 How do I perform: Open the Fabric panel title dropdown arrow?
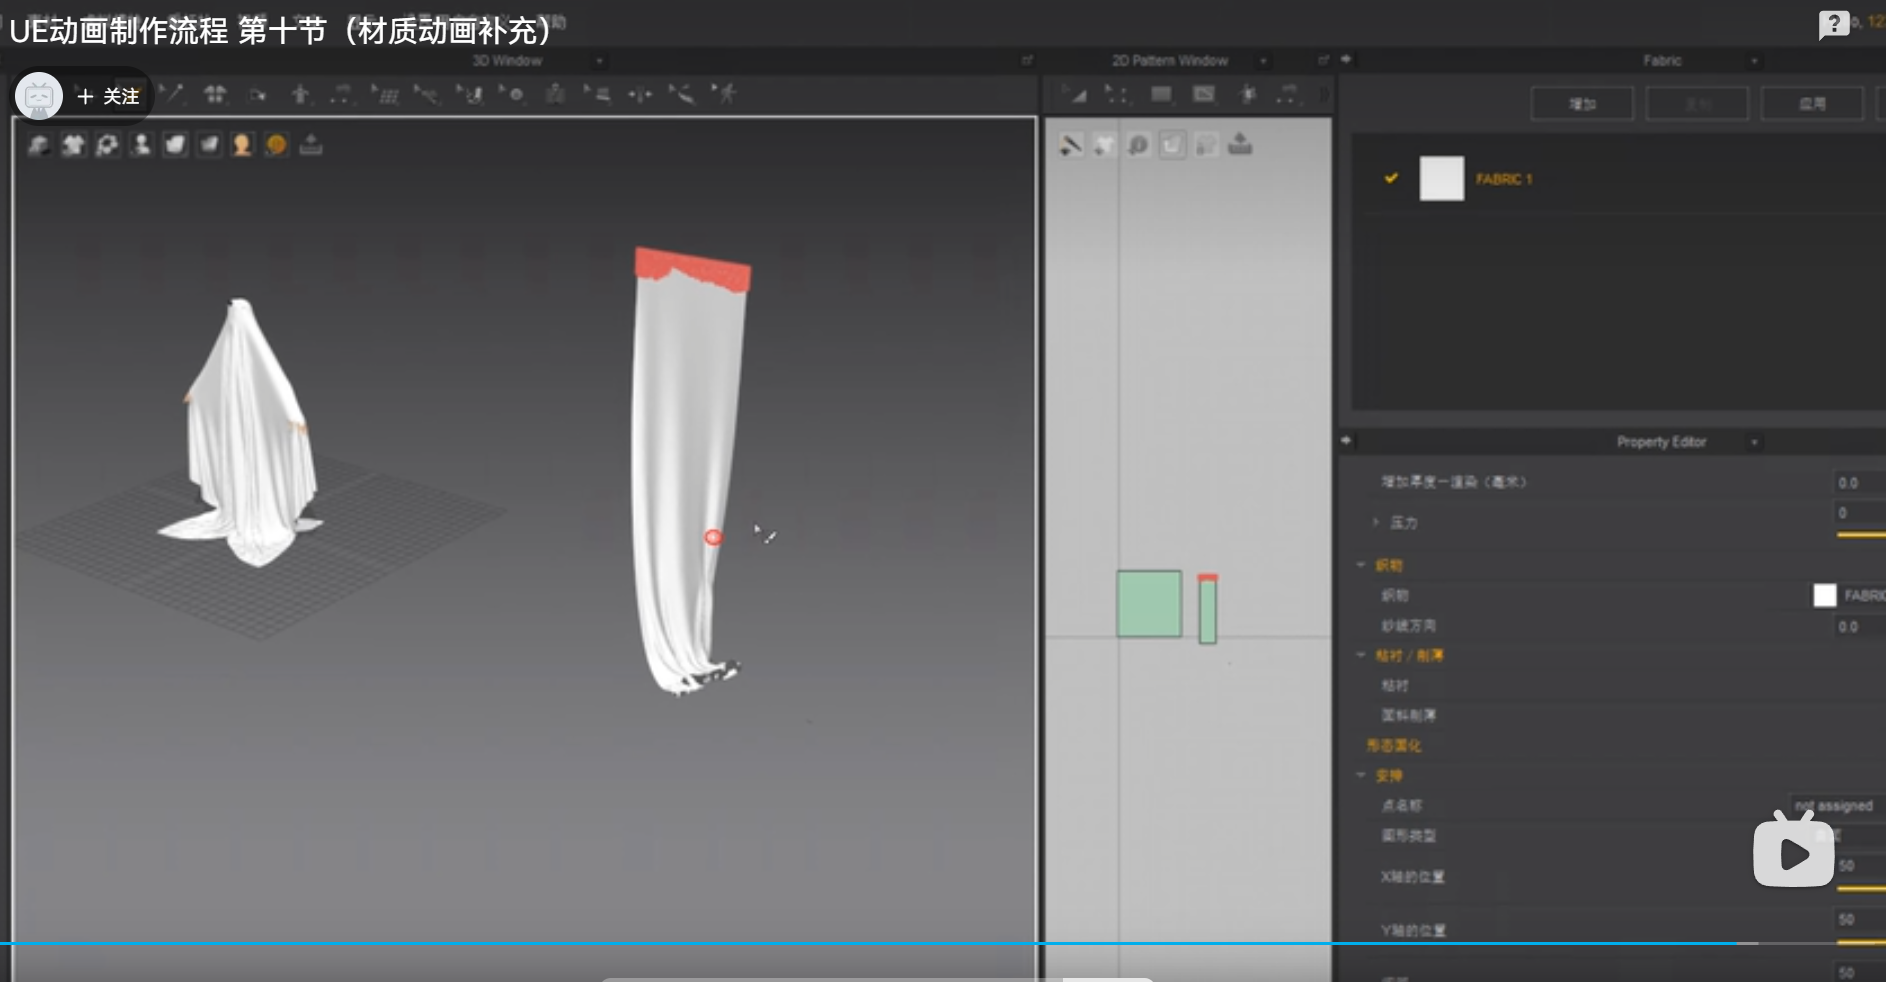pyautogui.click(x=1754, y=61)
